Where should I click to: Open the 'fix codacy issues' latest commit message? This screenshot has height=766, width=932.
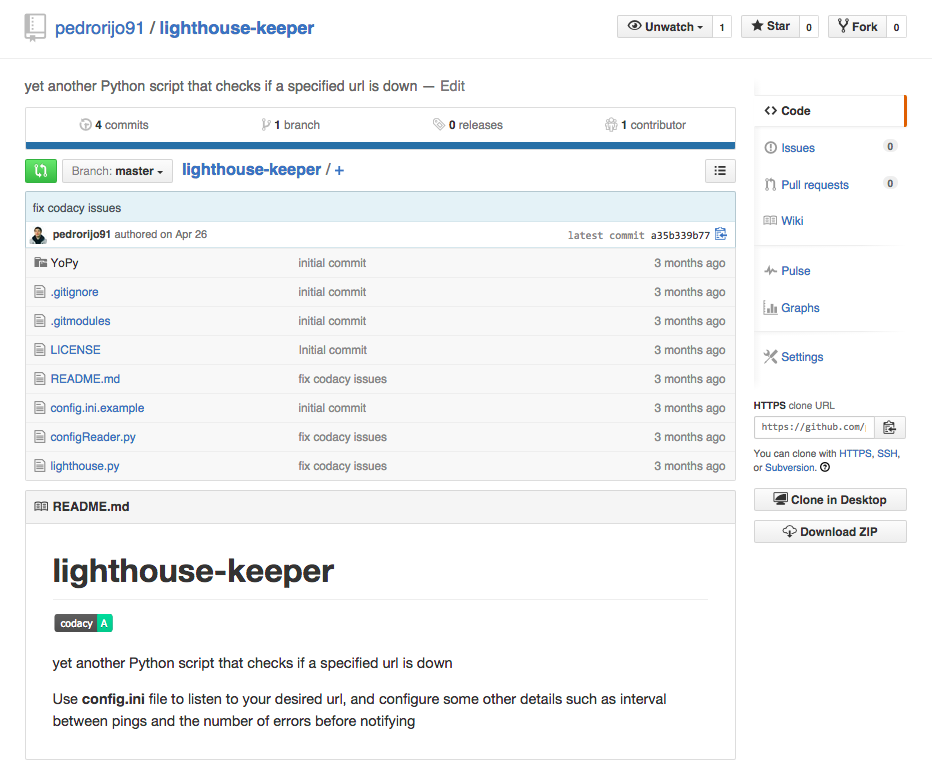77,208
